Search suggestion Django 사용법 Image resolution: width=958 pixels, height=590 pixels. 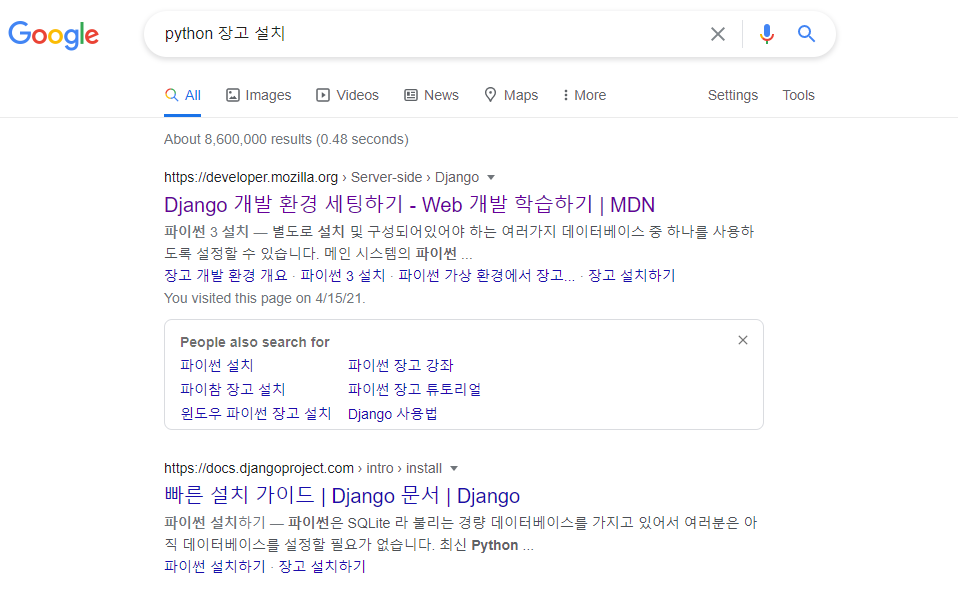(x=392, y=413)
